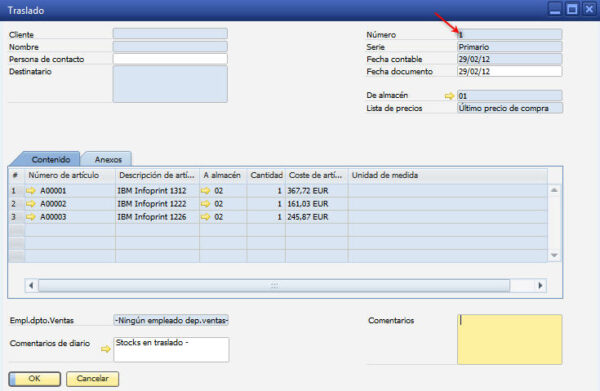
Task: Select the 245,87 EUR cost cell
Action: (316, 217)
